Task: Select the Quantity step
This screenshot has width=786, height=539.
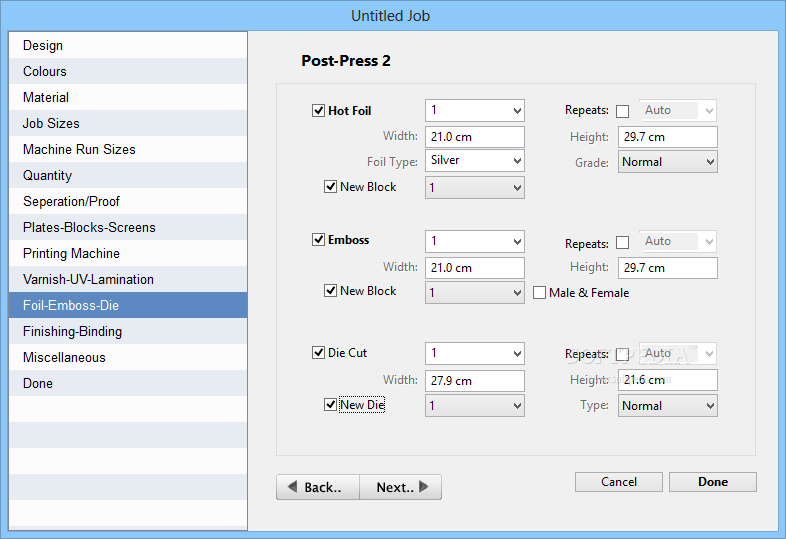Action: [128, 175]
